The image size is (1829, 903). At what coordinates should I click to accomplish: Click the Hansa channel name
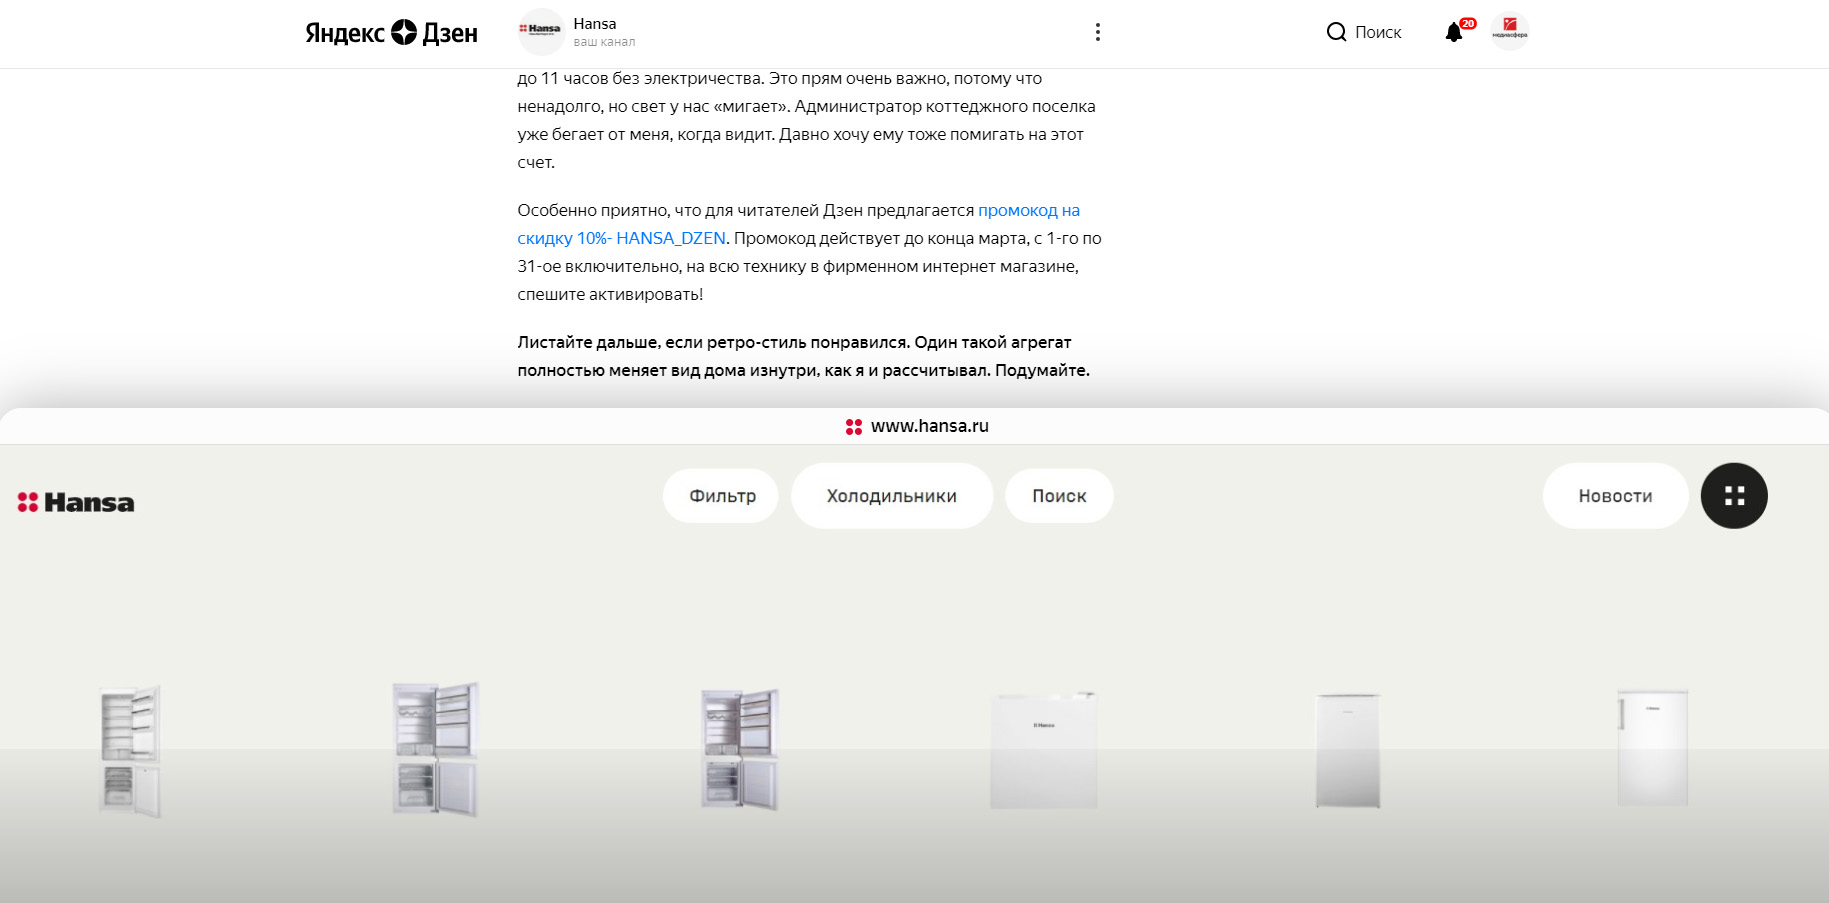tap(595, 24)
